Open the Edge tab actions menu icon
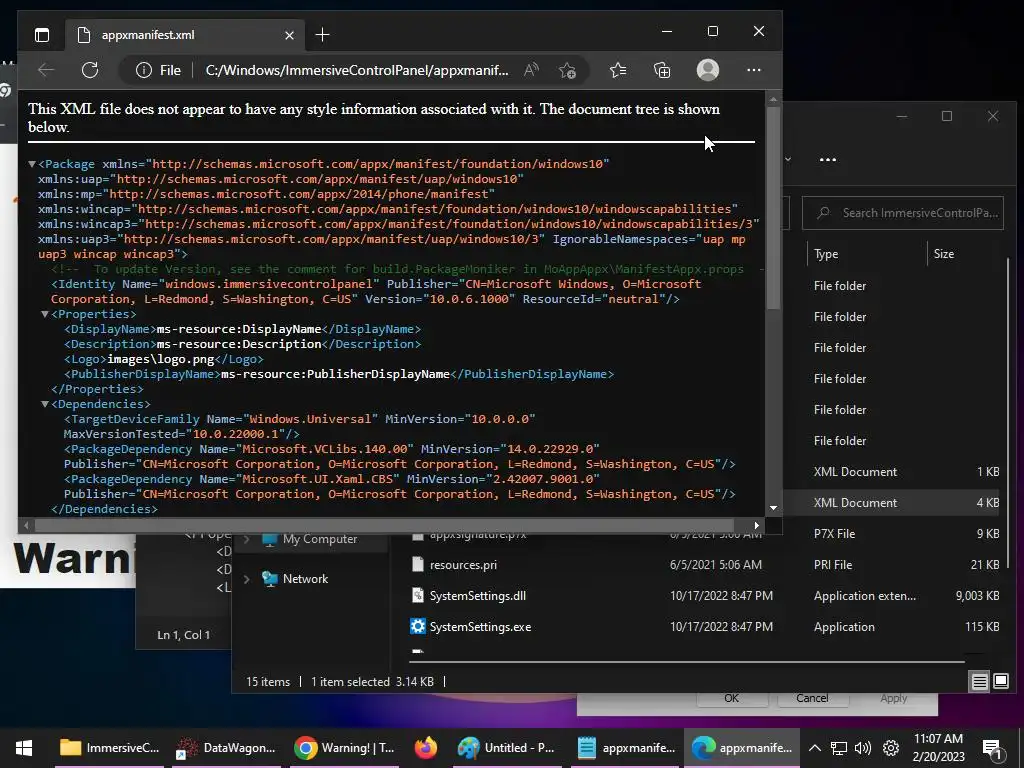This screenshot has width=1024, height=768. tap(42, 35)
